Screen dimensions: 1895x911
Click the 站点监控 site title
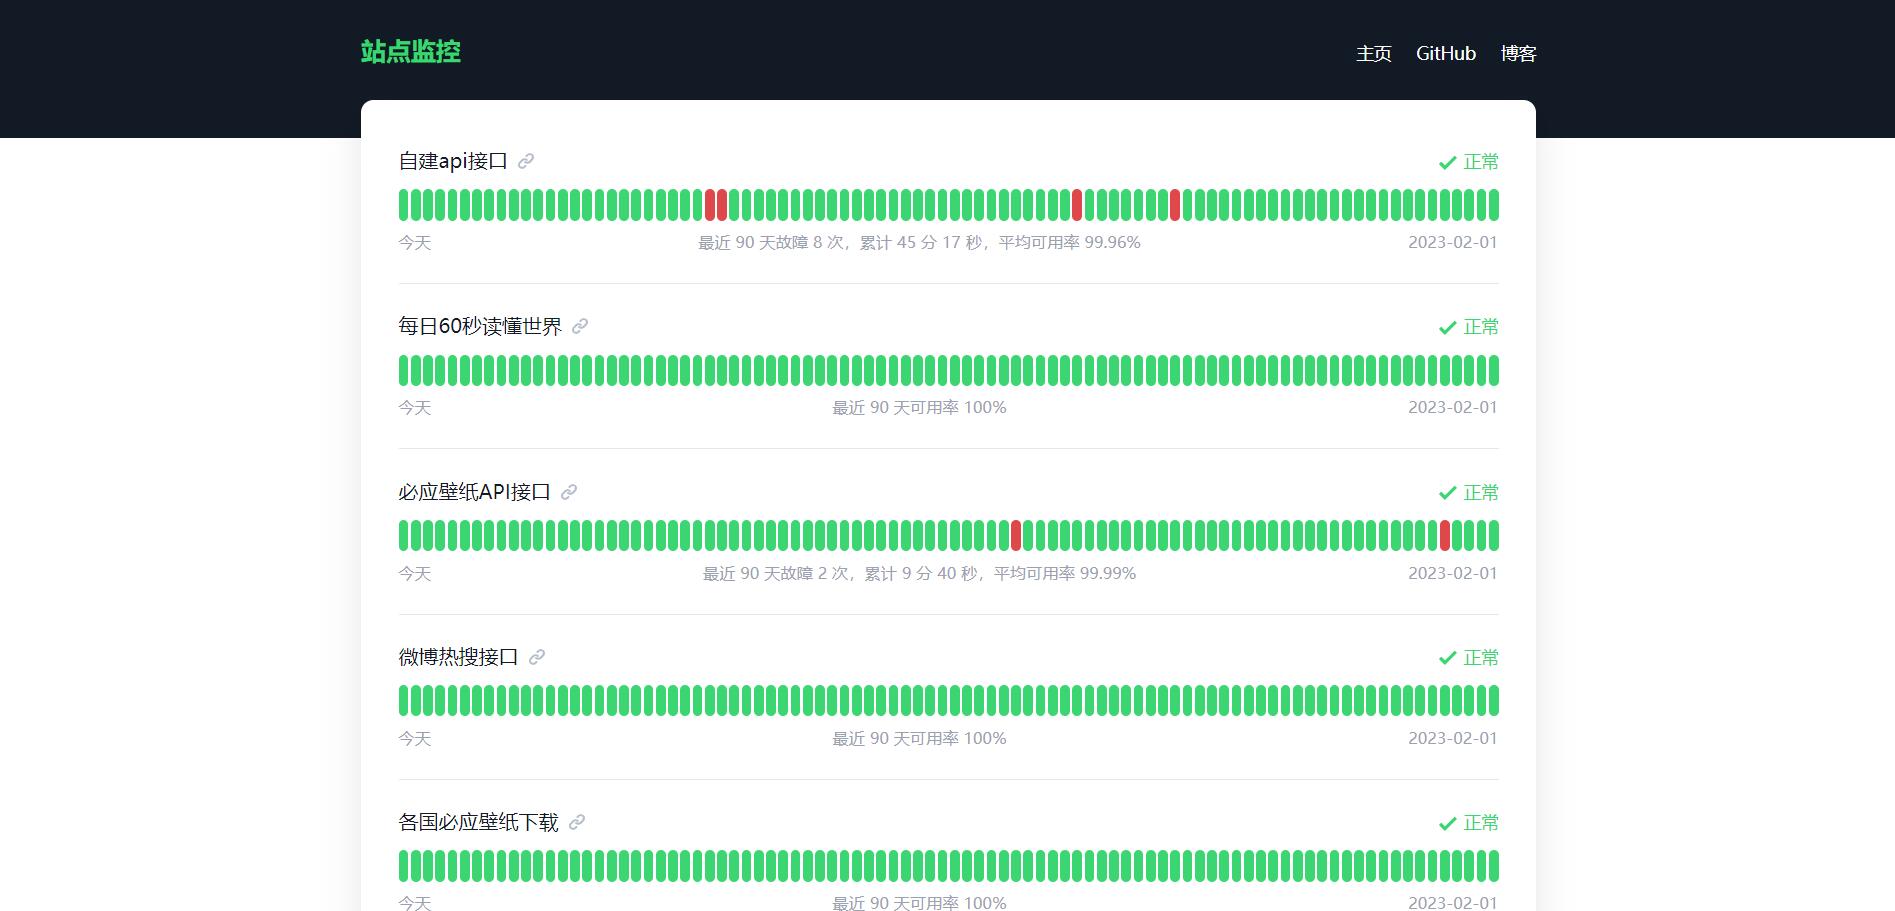(x=410, y=52)
